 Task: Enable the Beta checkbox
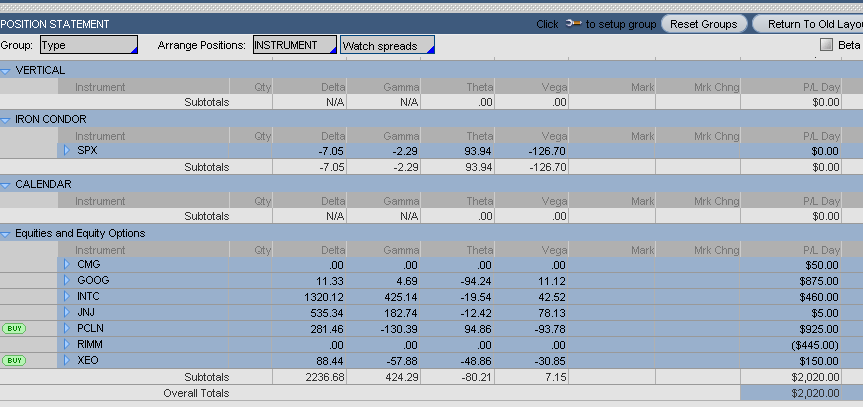pyautogui.click(x=826, y=45)
